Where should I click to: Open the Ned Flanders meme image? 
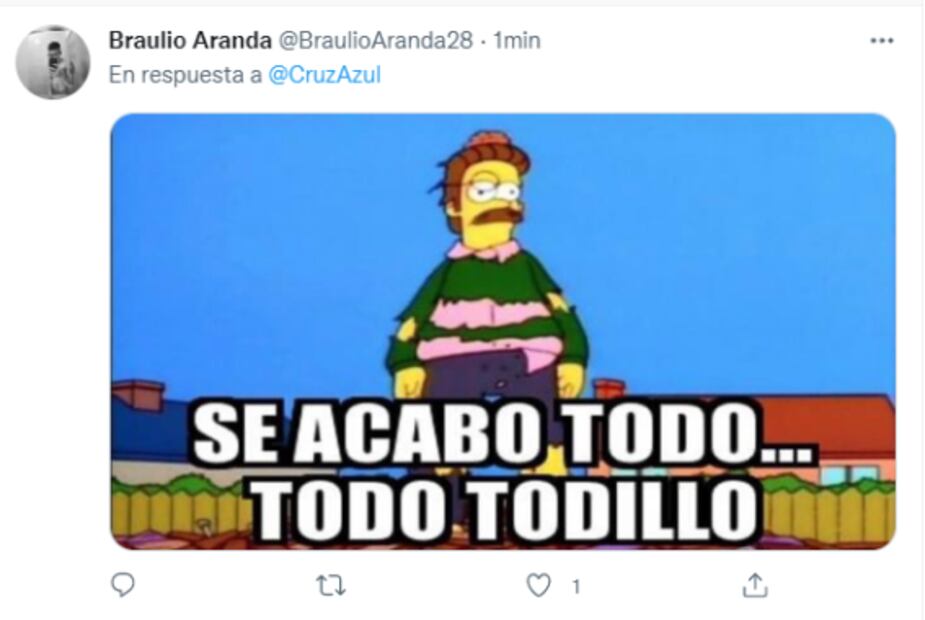coord(503,332)
